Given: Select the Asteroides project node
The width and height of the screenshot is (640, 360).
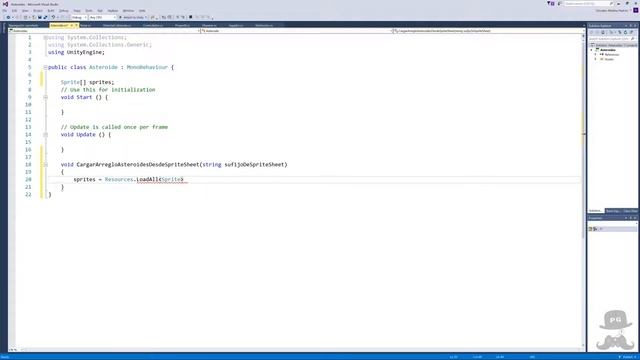Looking at the screenshot, I should click(608, 50).
